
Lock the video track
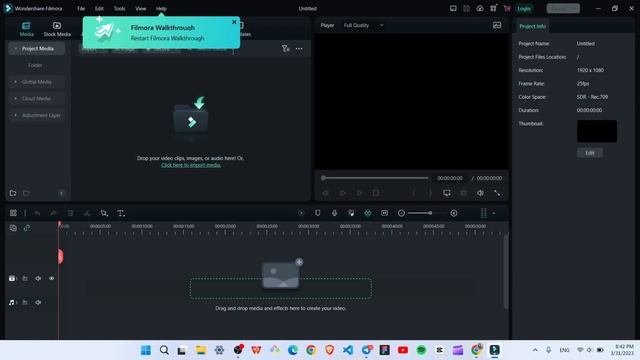click(x=25, y=278)
